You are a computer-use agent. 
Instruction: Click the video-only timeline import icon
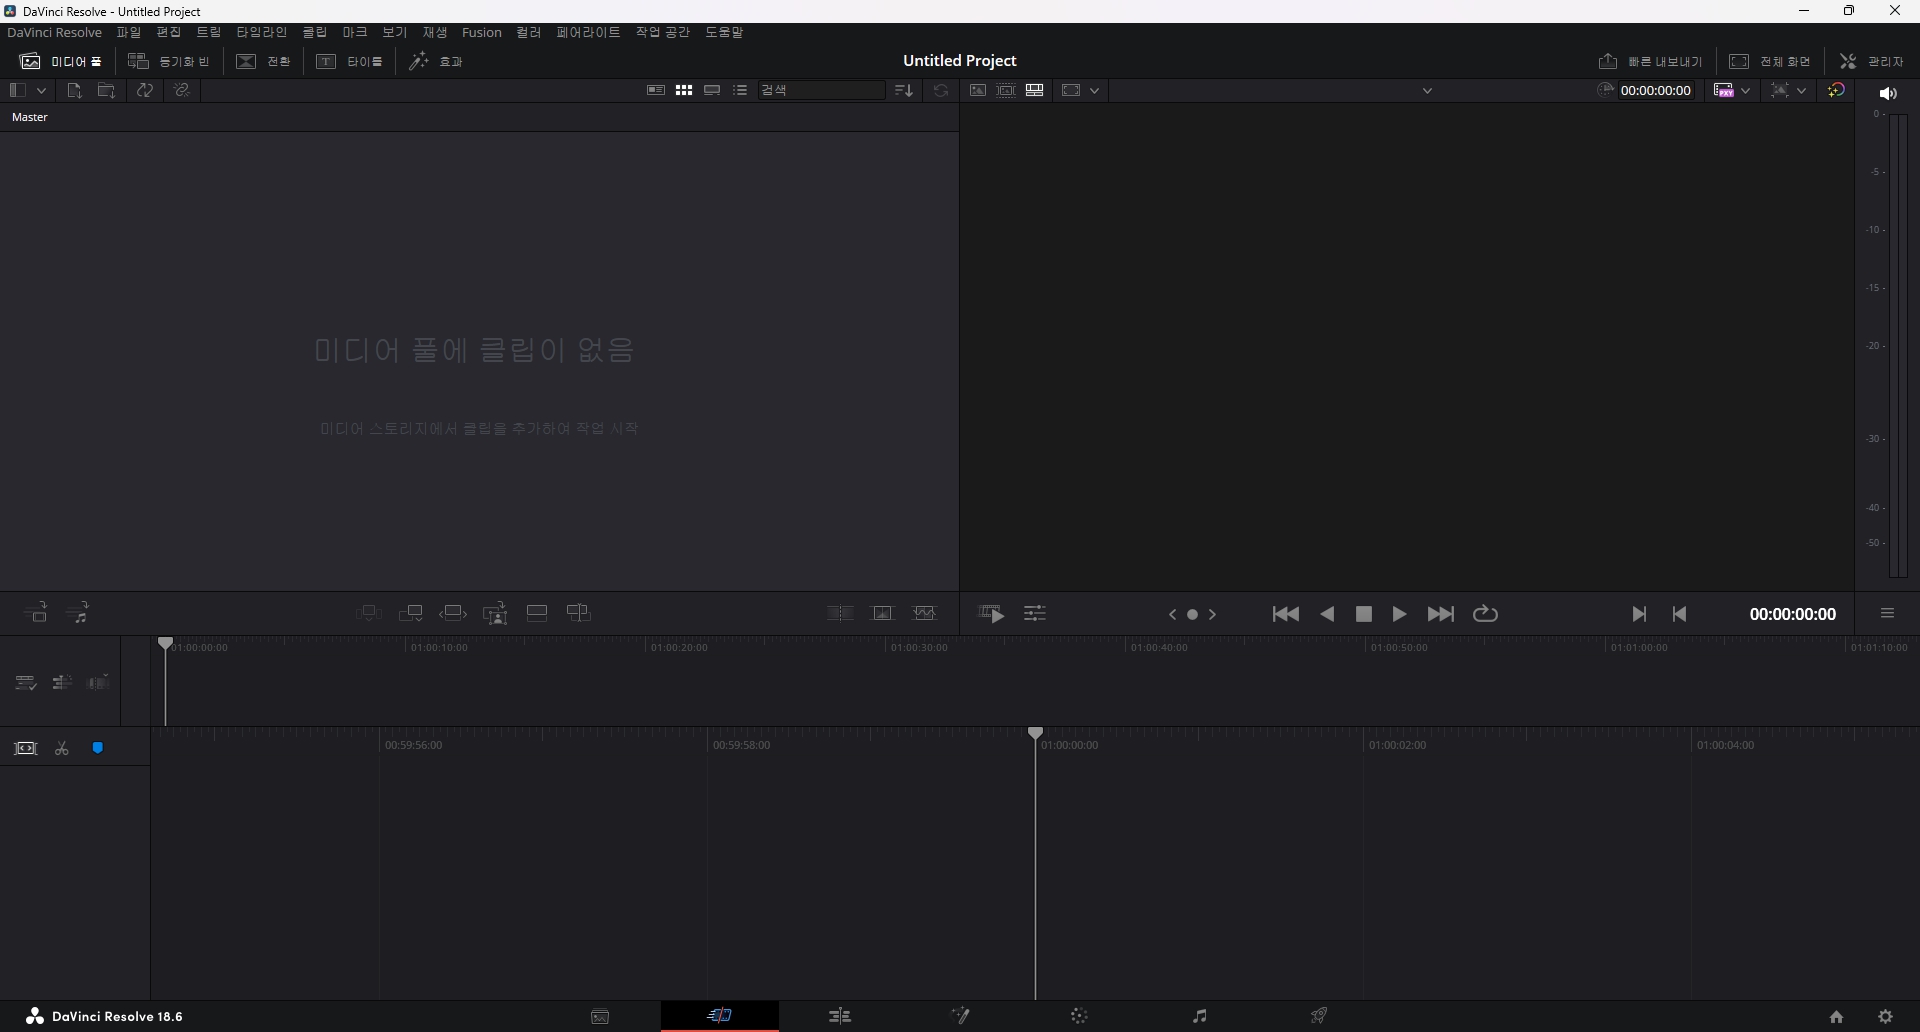click(x=36, y=613)
